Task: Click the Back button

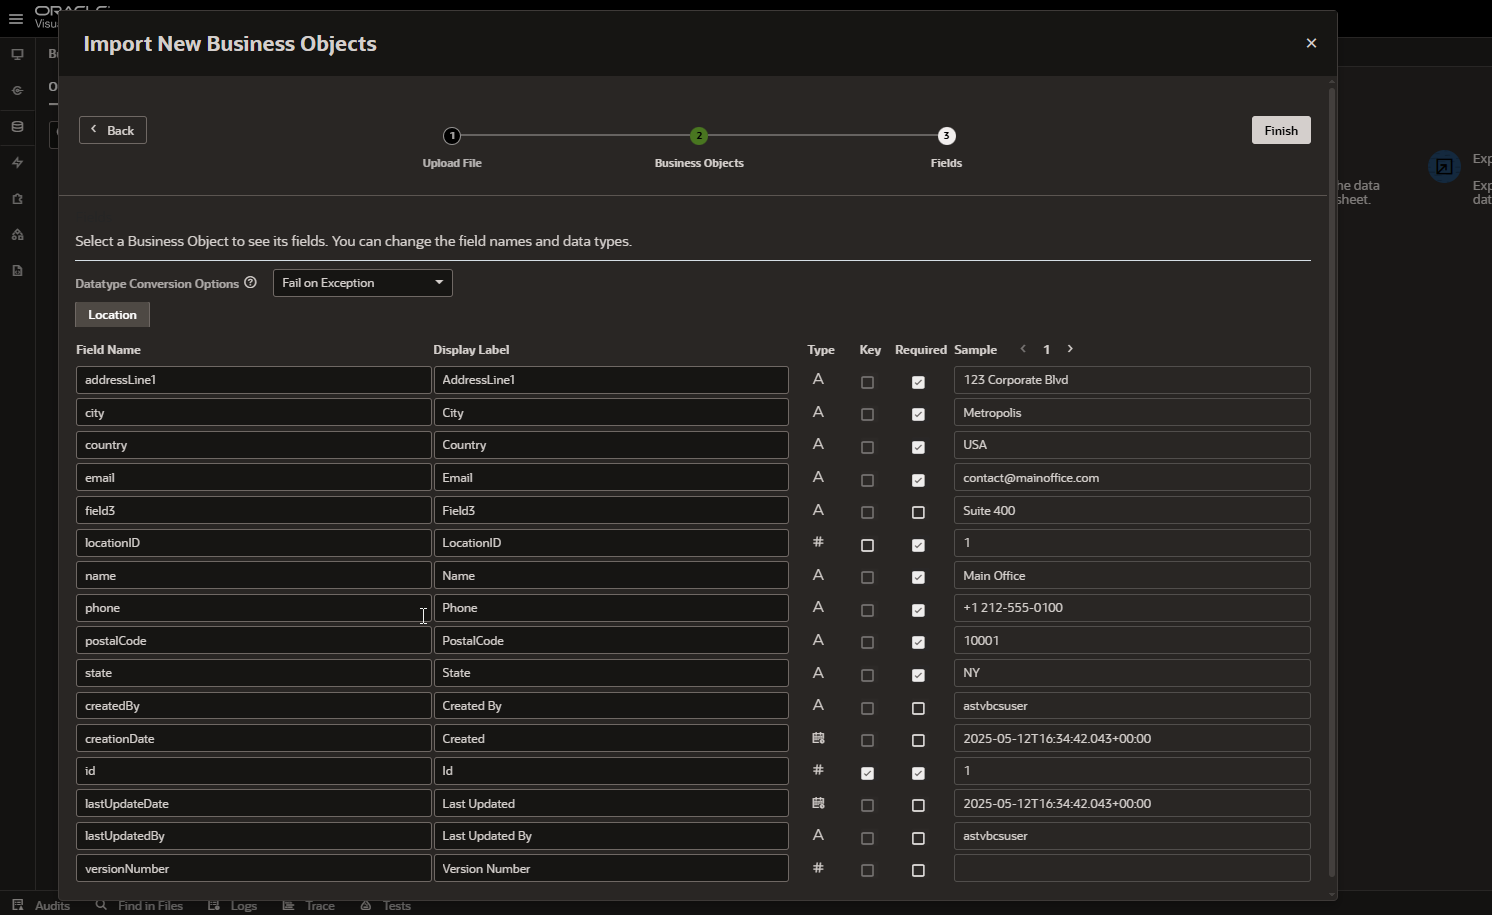Action: [113, 130]
